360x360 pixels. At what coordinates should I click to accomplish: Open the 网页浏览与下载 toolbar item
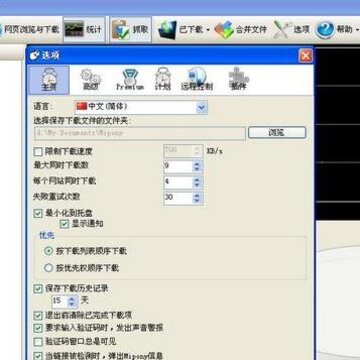pyautogui.click(x=30, y=30)
